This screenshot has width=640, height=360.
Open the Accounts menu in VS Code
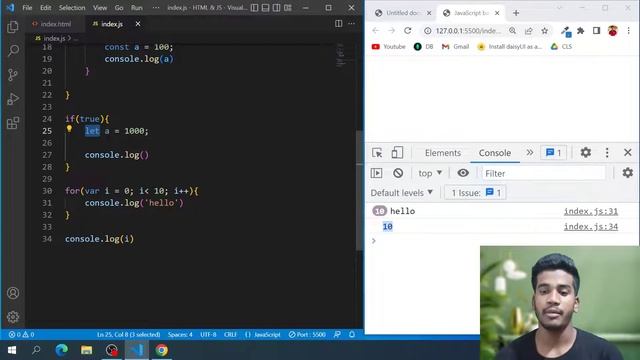click(x=13, y=293)
